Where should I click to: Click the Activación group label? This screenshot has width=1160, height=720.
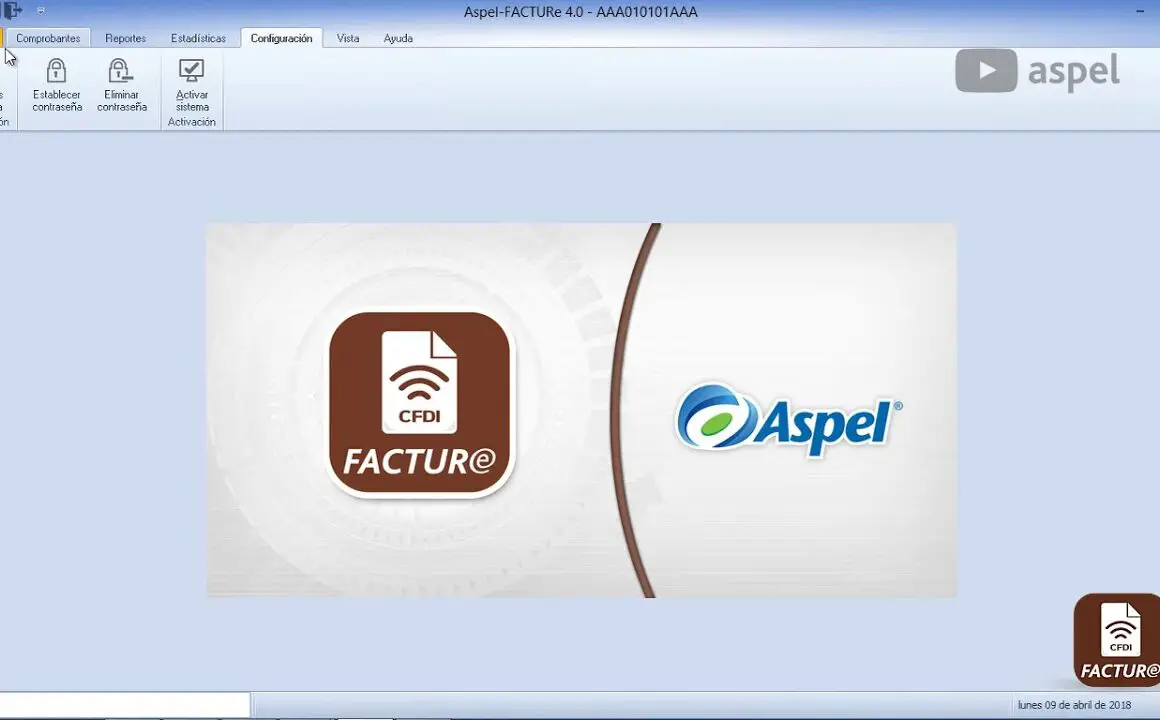tap(192, 122)
